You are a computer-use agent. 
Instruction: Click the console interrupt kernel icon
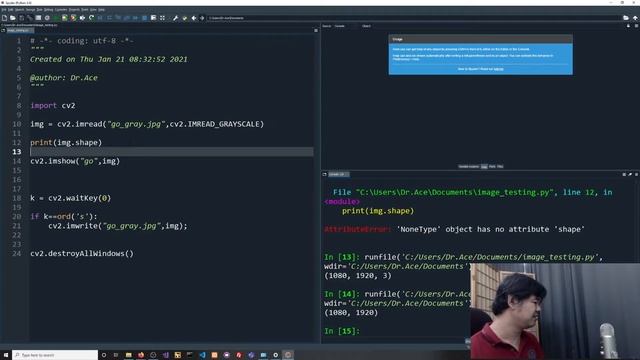pyautogui.click(x=624, y=174)
